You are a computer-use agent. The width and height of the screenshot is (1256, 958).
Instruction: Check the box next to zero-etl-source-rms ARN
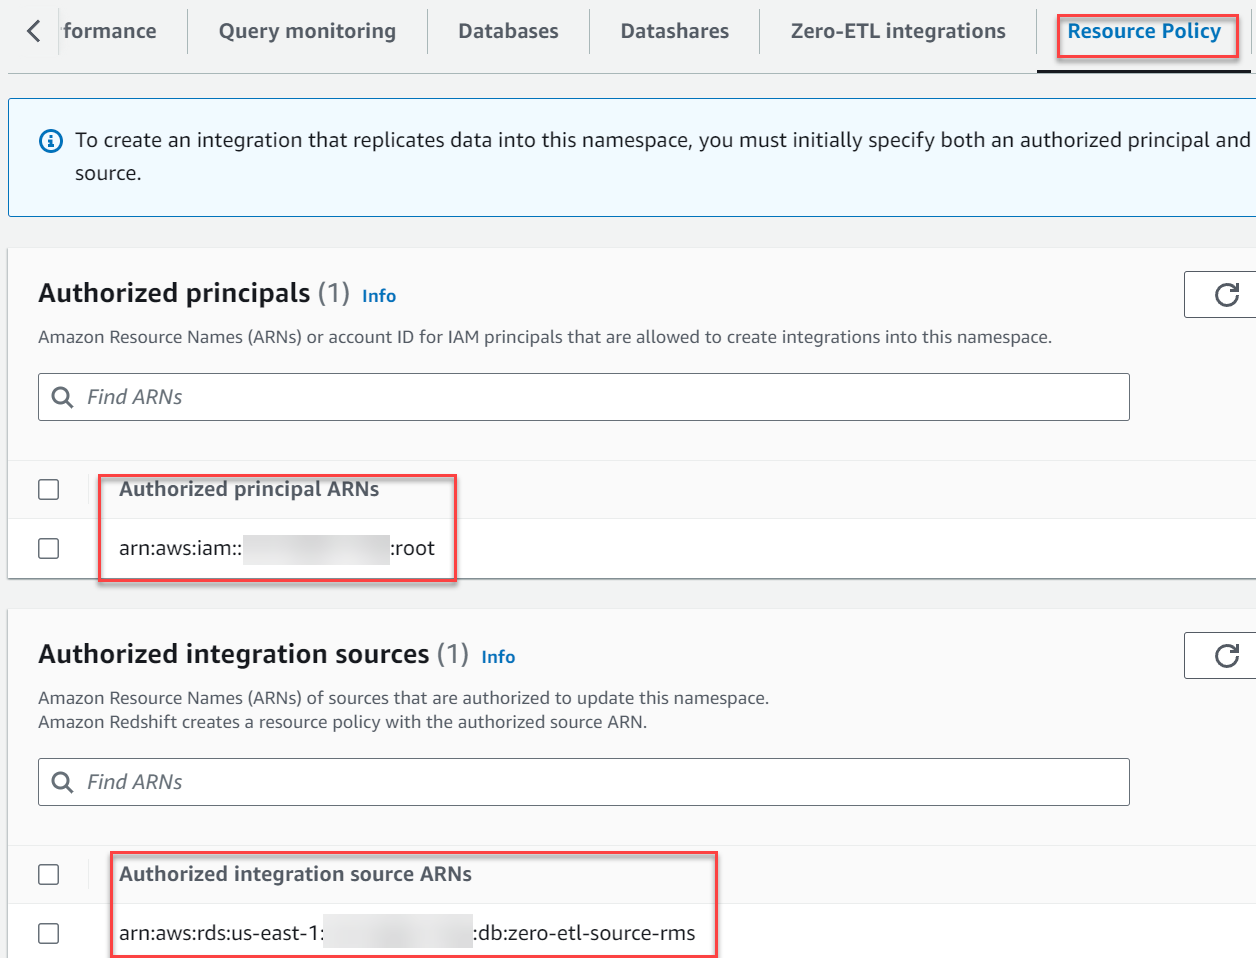tap(48, 933)
